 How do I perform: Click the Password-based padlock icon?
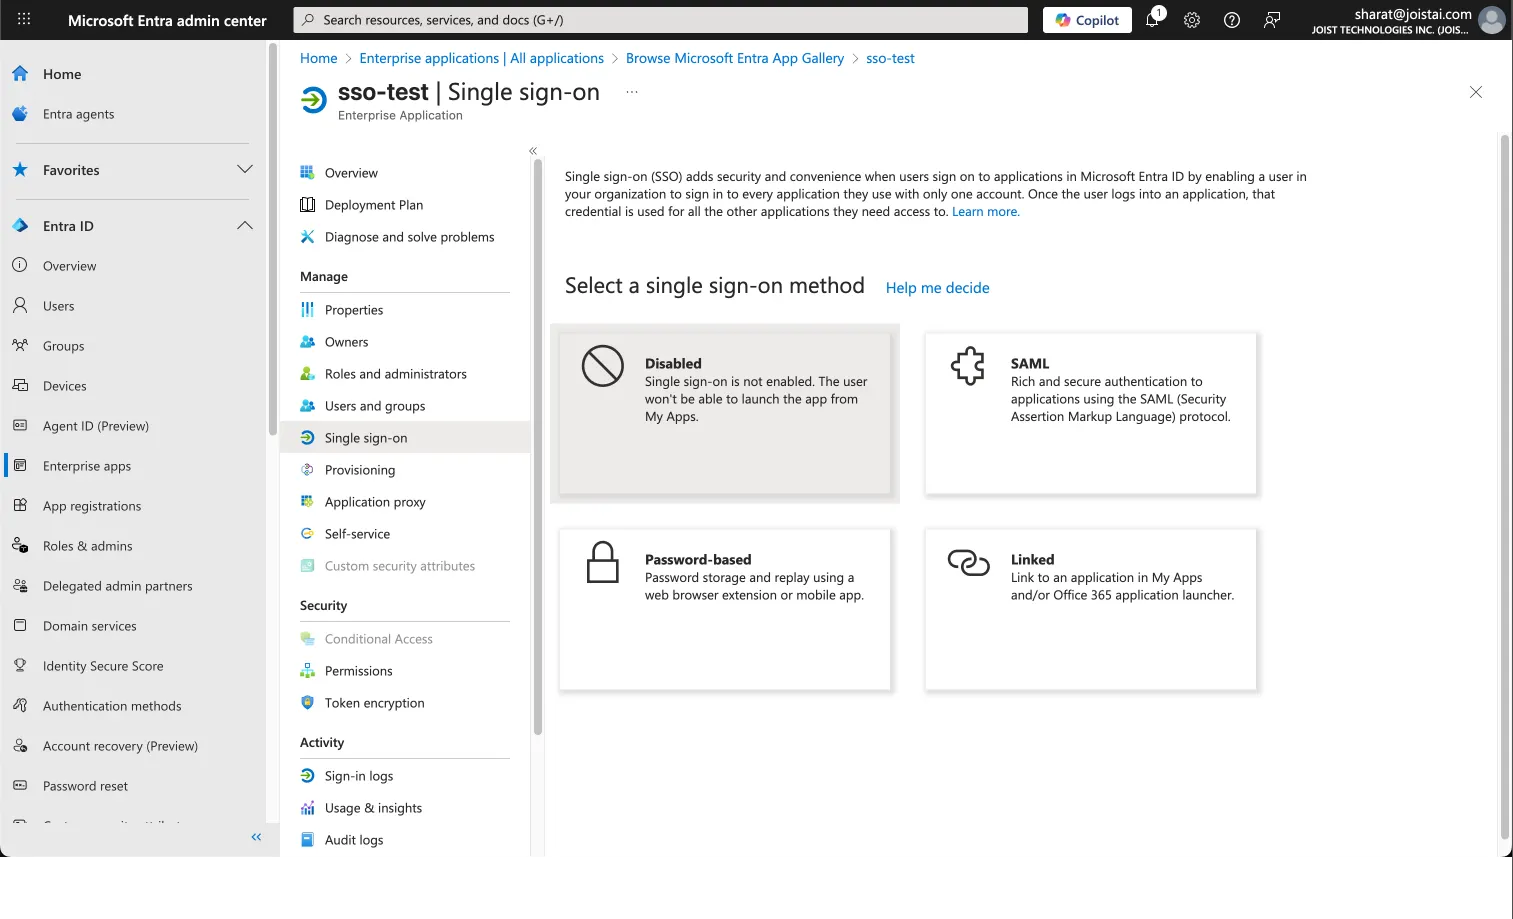[602, 562]
